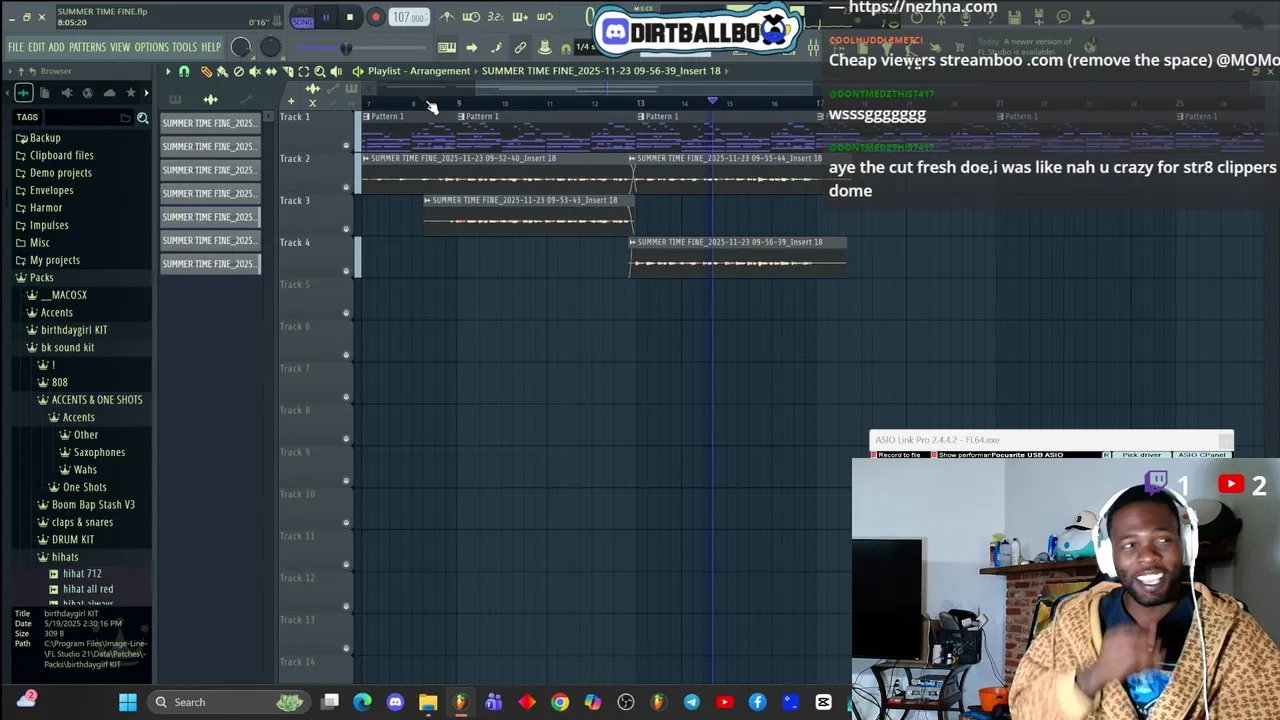1280x720 pixels.
Task: Toggle mute dot on Track 4
Action: pyautogui.click(x=346, y=271)
